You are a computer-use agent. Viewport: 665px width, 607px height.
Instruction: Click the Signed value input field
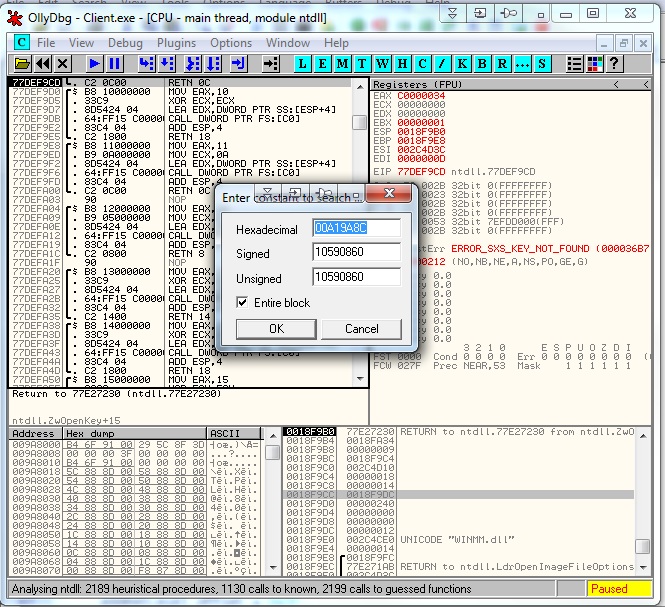pyautogui.click(x=356, y=253)
